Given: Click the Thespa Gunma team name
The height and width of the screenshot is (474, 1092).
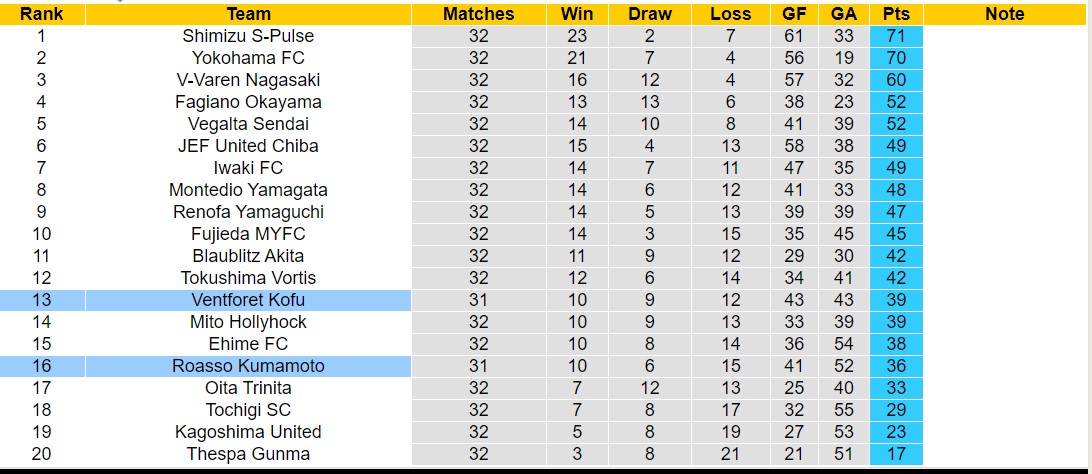Looking at the screenshot, I should click(x=248, y=454).
